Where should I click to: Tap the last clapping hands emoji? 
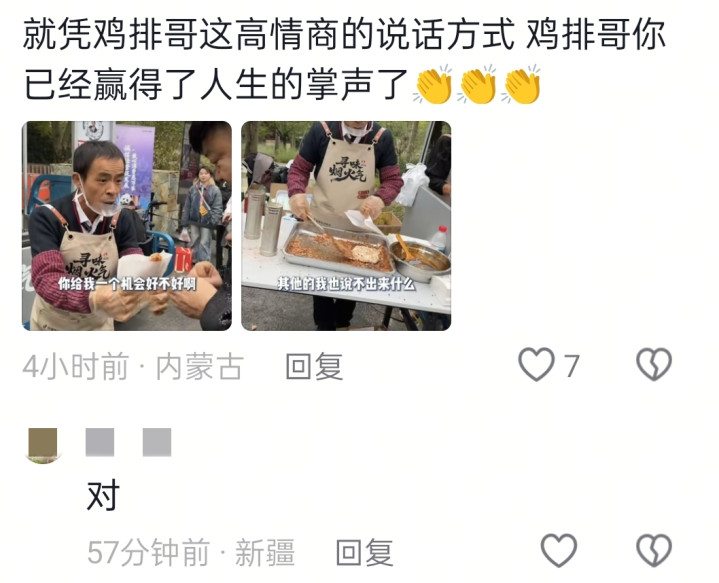coord(521,85)
